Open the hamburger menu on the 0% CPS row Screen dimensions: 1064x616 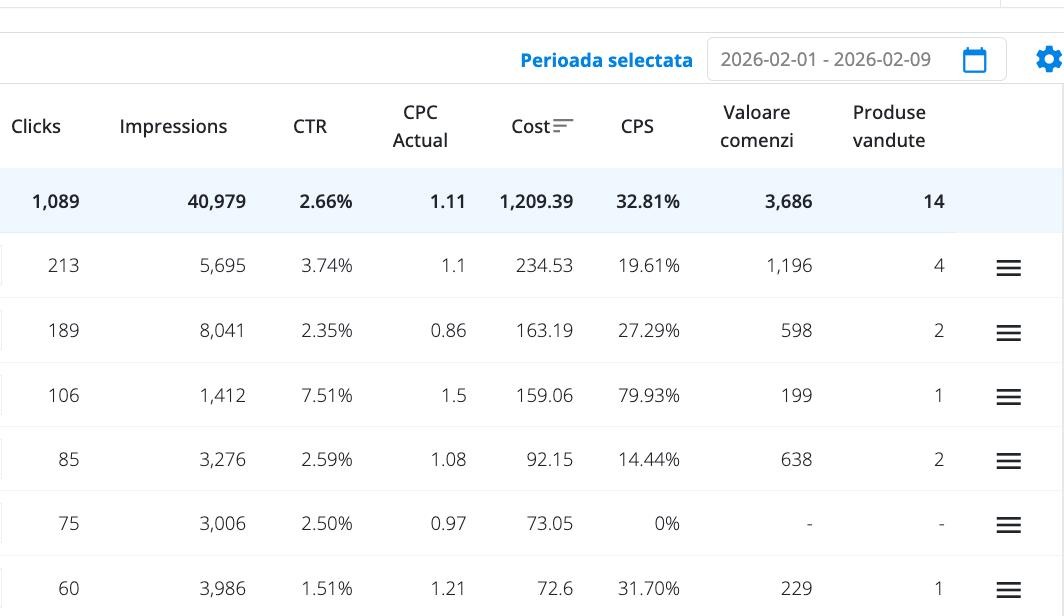coord(1008,524)
